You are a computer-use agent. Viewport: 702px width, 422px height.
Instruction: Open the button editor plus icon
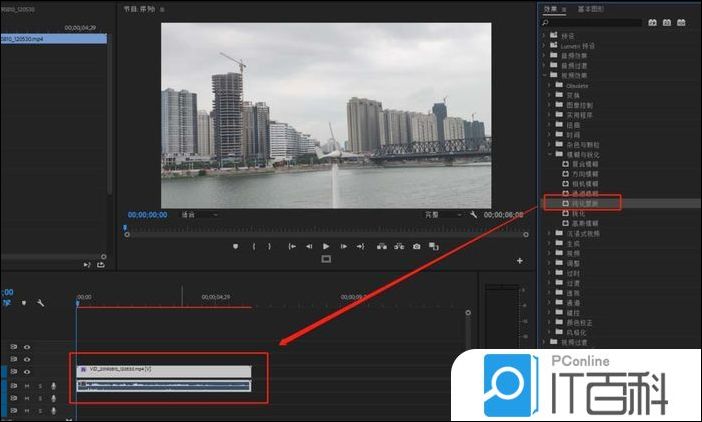[x=520, y=260]
